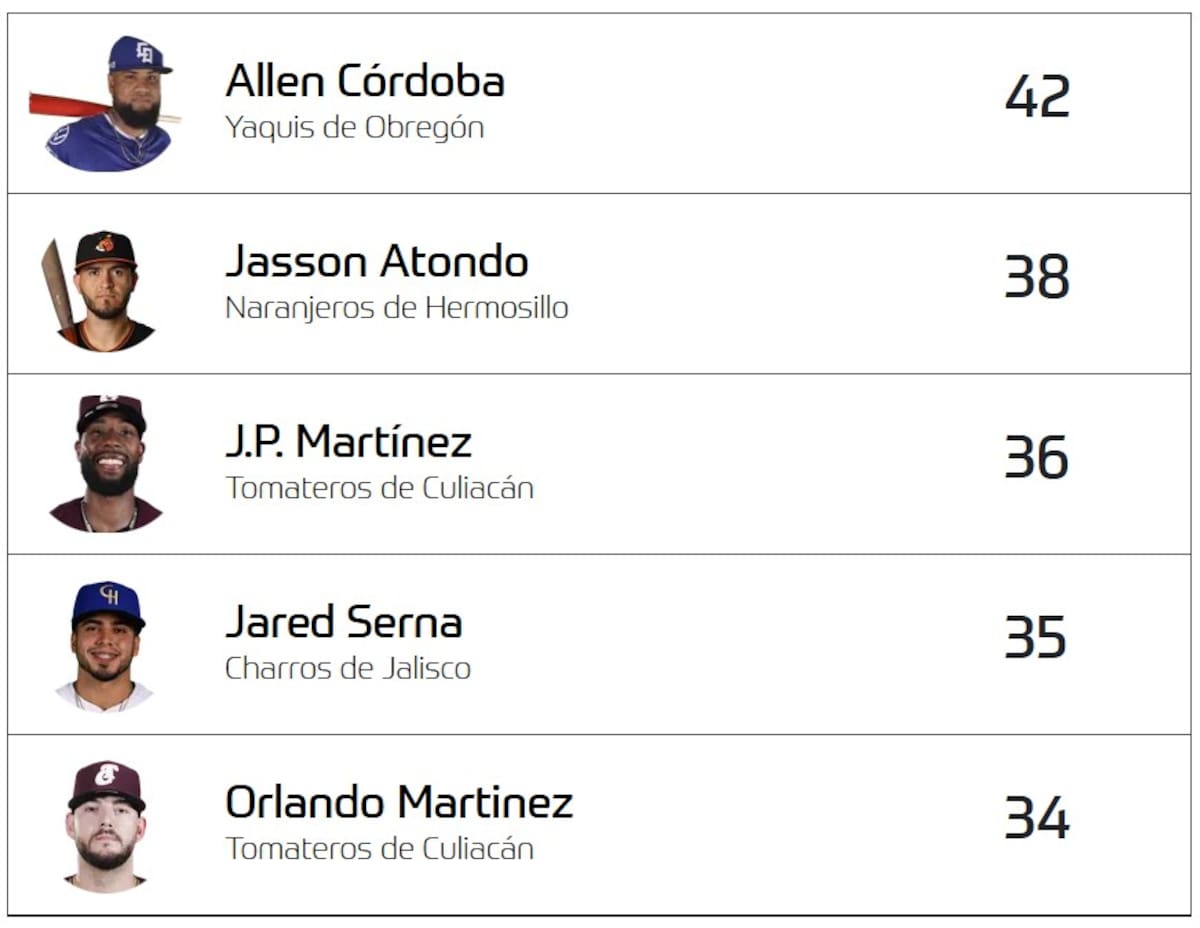Open Orlando Martinez's player name link
The image size is (1200, 928).
point(399,802)
